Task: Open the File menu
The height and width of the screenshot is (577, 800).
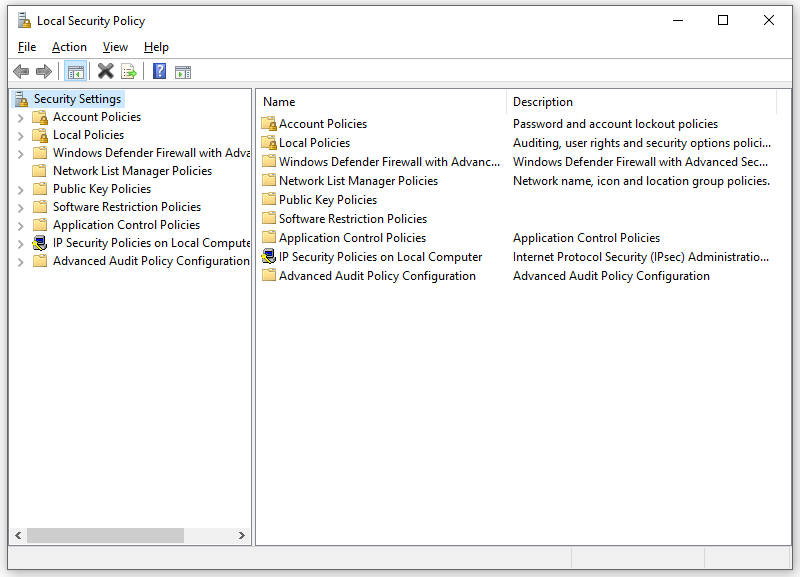Action: coord(26,47)
